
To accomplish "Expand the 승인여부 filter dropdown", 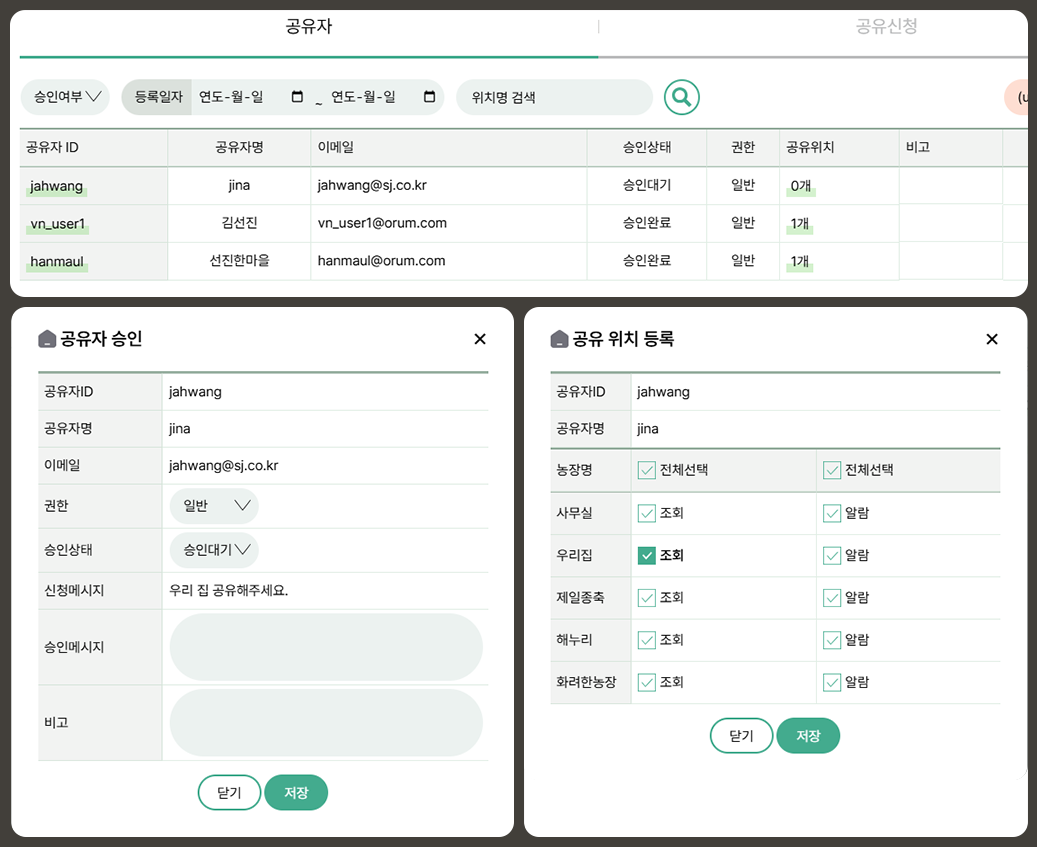I will [65, 97].
